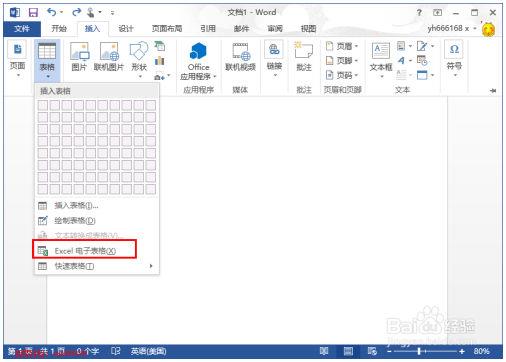This screenshot has height=362, width=506.
Task: Toggle the read mode view in status bar
Action: (324, 351)
